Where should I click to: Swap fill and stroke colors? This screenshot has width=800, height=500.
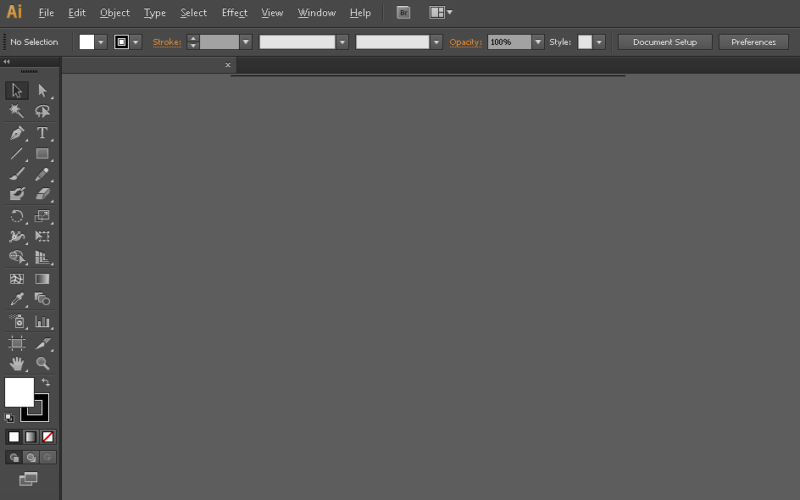pyautogui.click(x=45, y=382)
